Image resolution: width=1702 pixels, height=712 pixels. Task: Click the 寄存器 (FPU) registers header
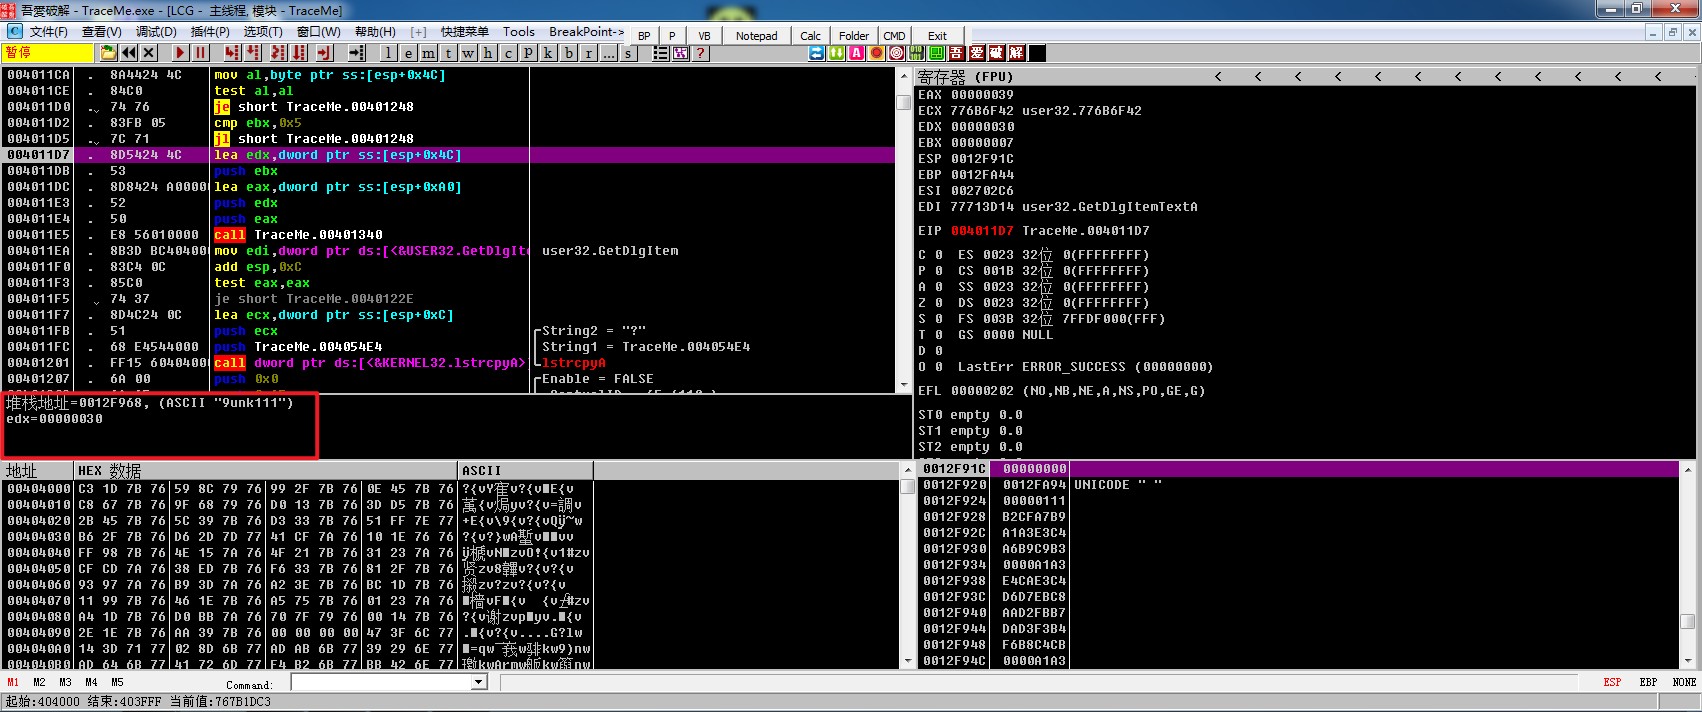click(965, 76)
